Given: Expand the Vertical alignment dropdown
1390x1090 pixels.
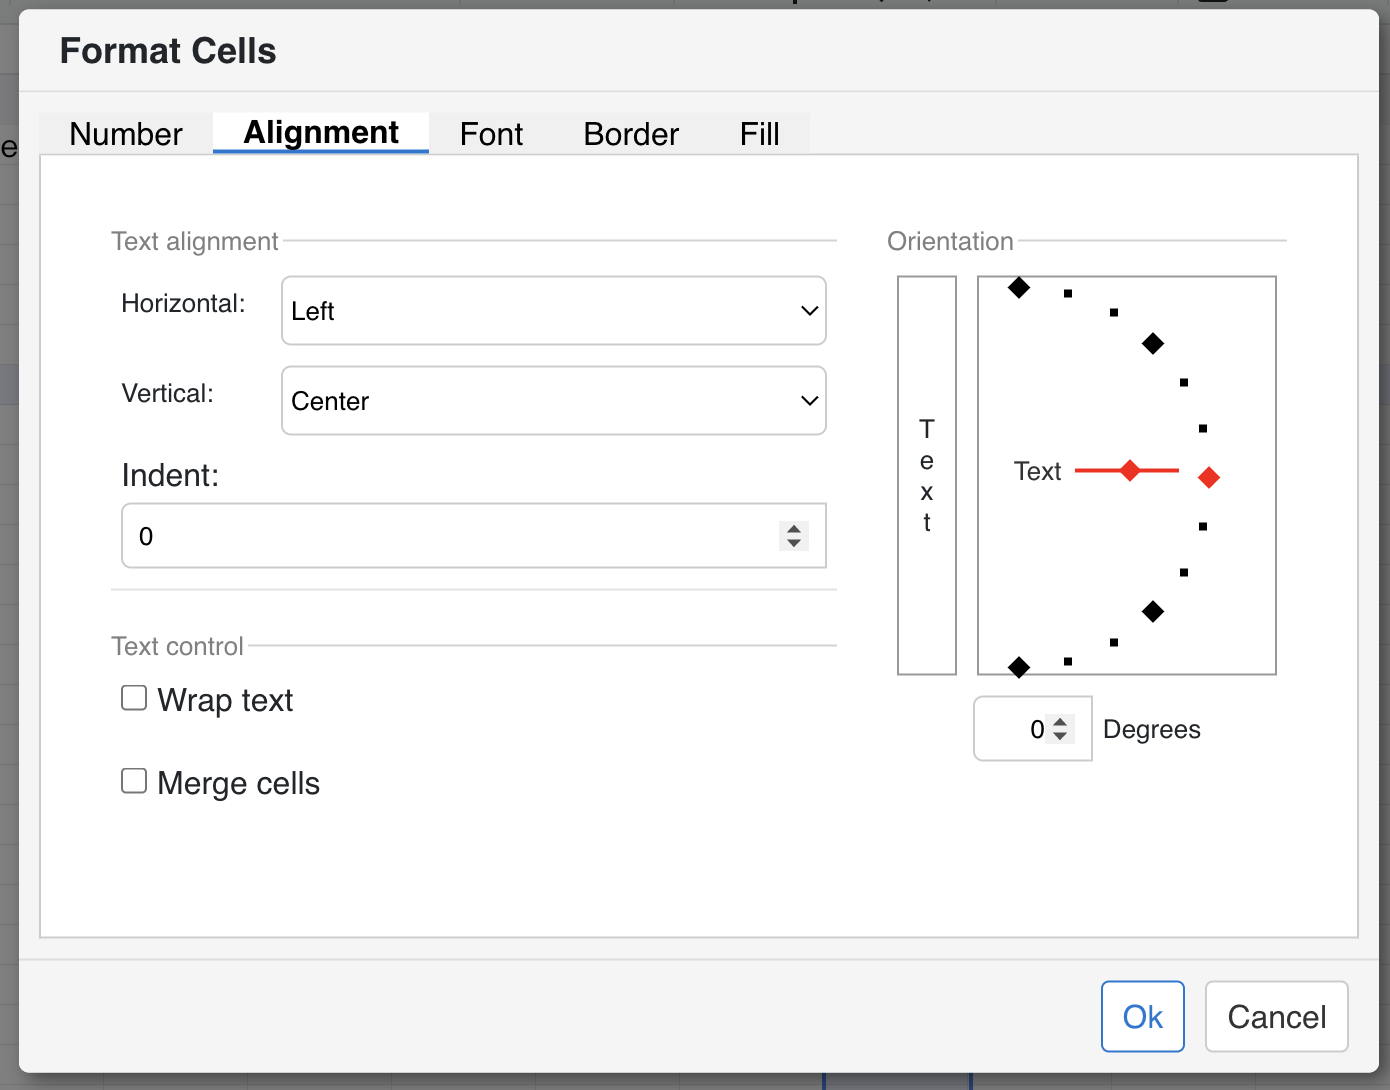Looking at the screenshot, I should 553,401.
